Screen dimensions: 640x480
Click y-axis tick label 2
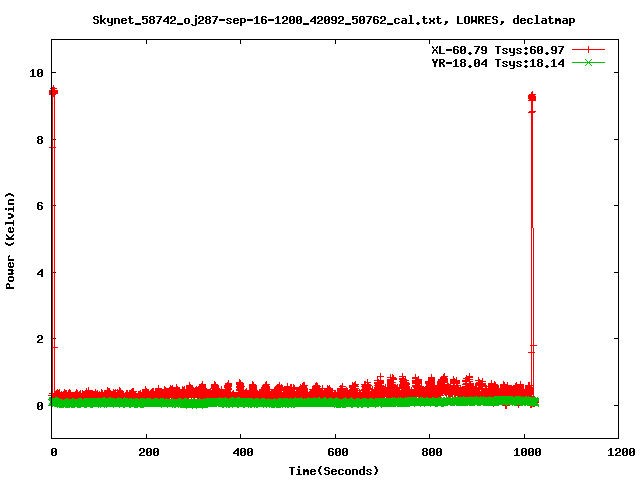40,339
